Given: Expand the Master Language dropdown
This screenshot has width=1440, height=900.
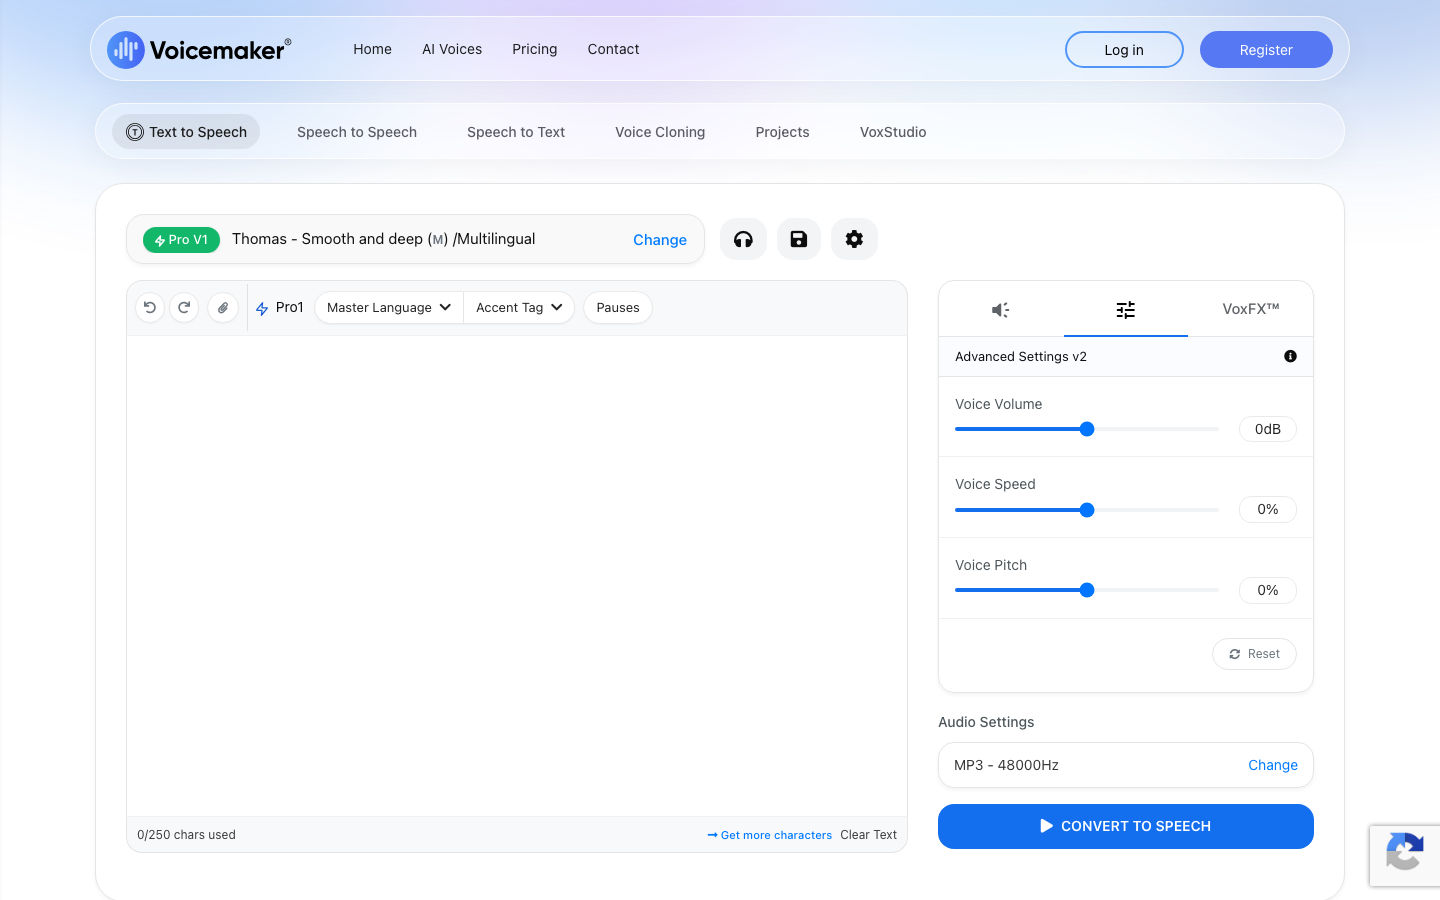Looking at the screenshot, I should pyautogui.click(x=389, y=308).
